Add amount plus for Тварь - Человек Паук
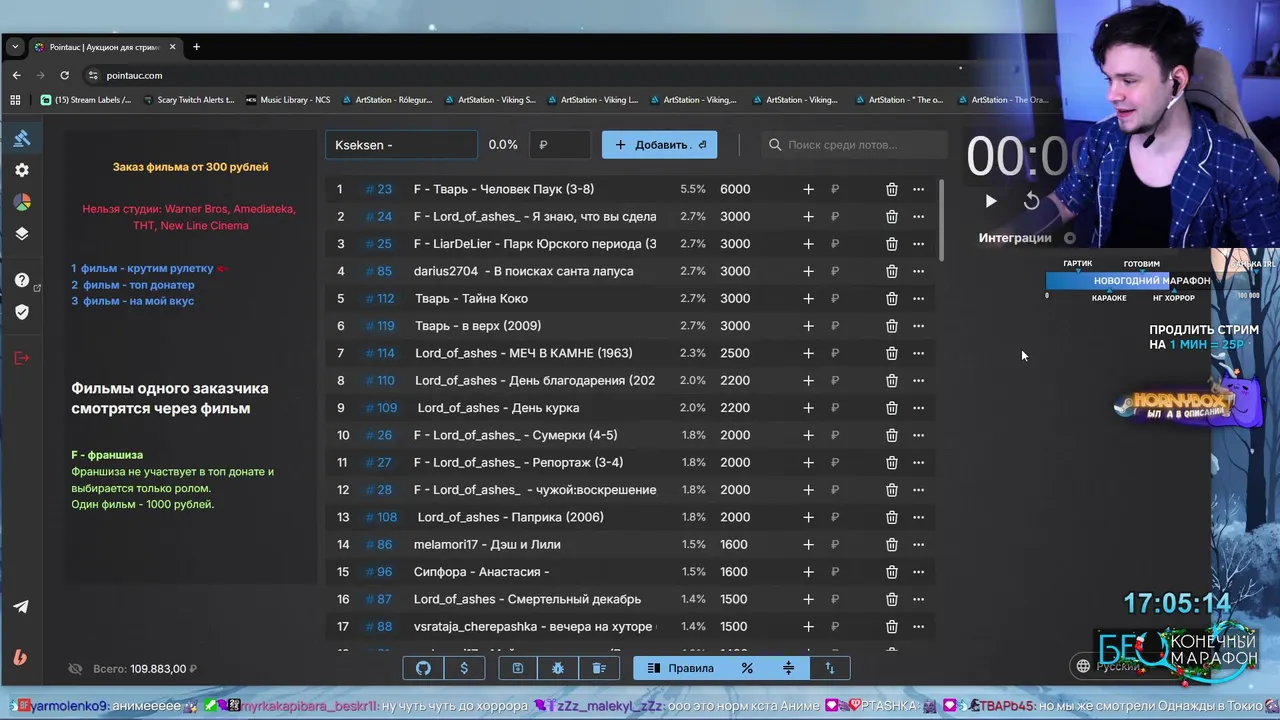Viewport: 1280px width, 720px height. tap(808, 189)
